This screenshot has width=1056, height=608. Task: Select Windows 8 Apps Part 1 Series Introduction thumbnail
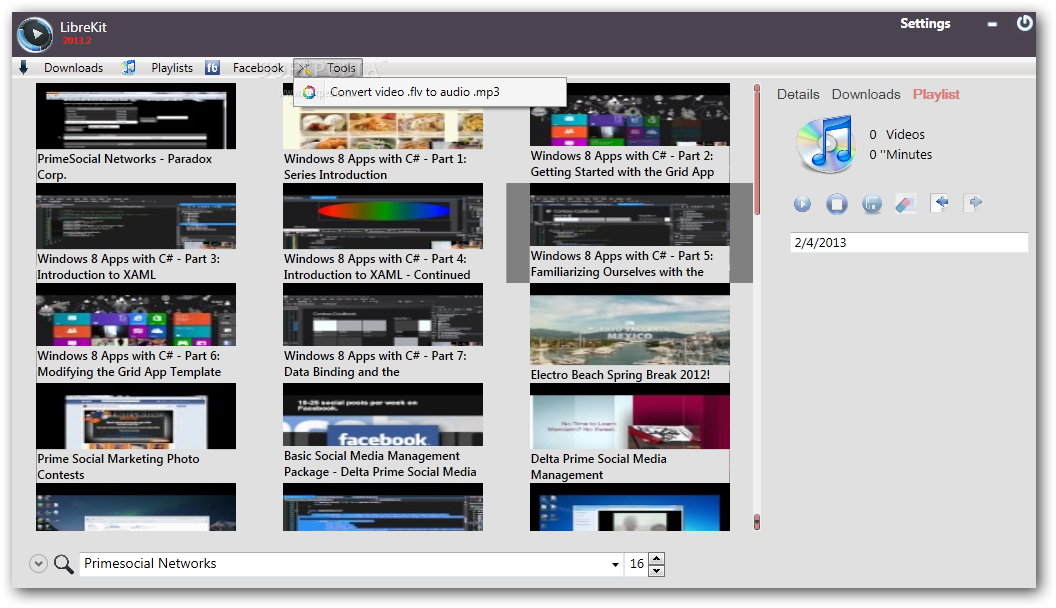383,128
